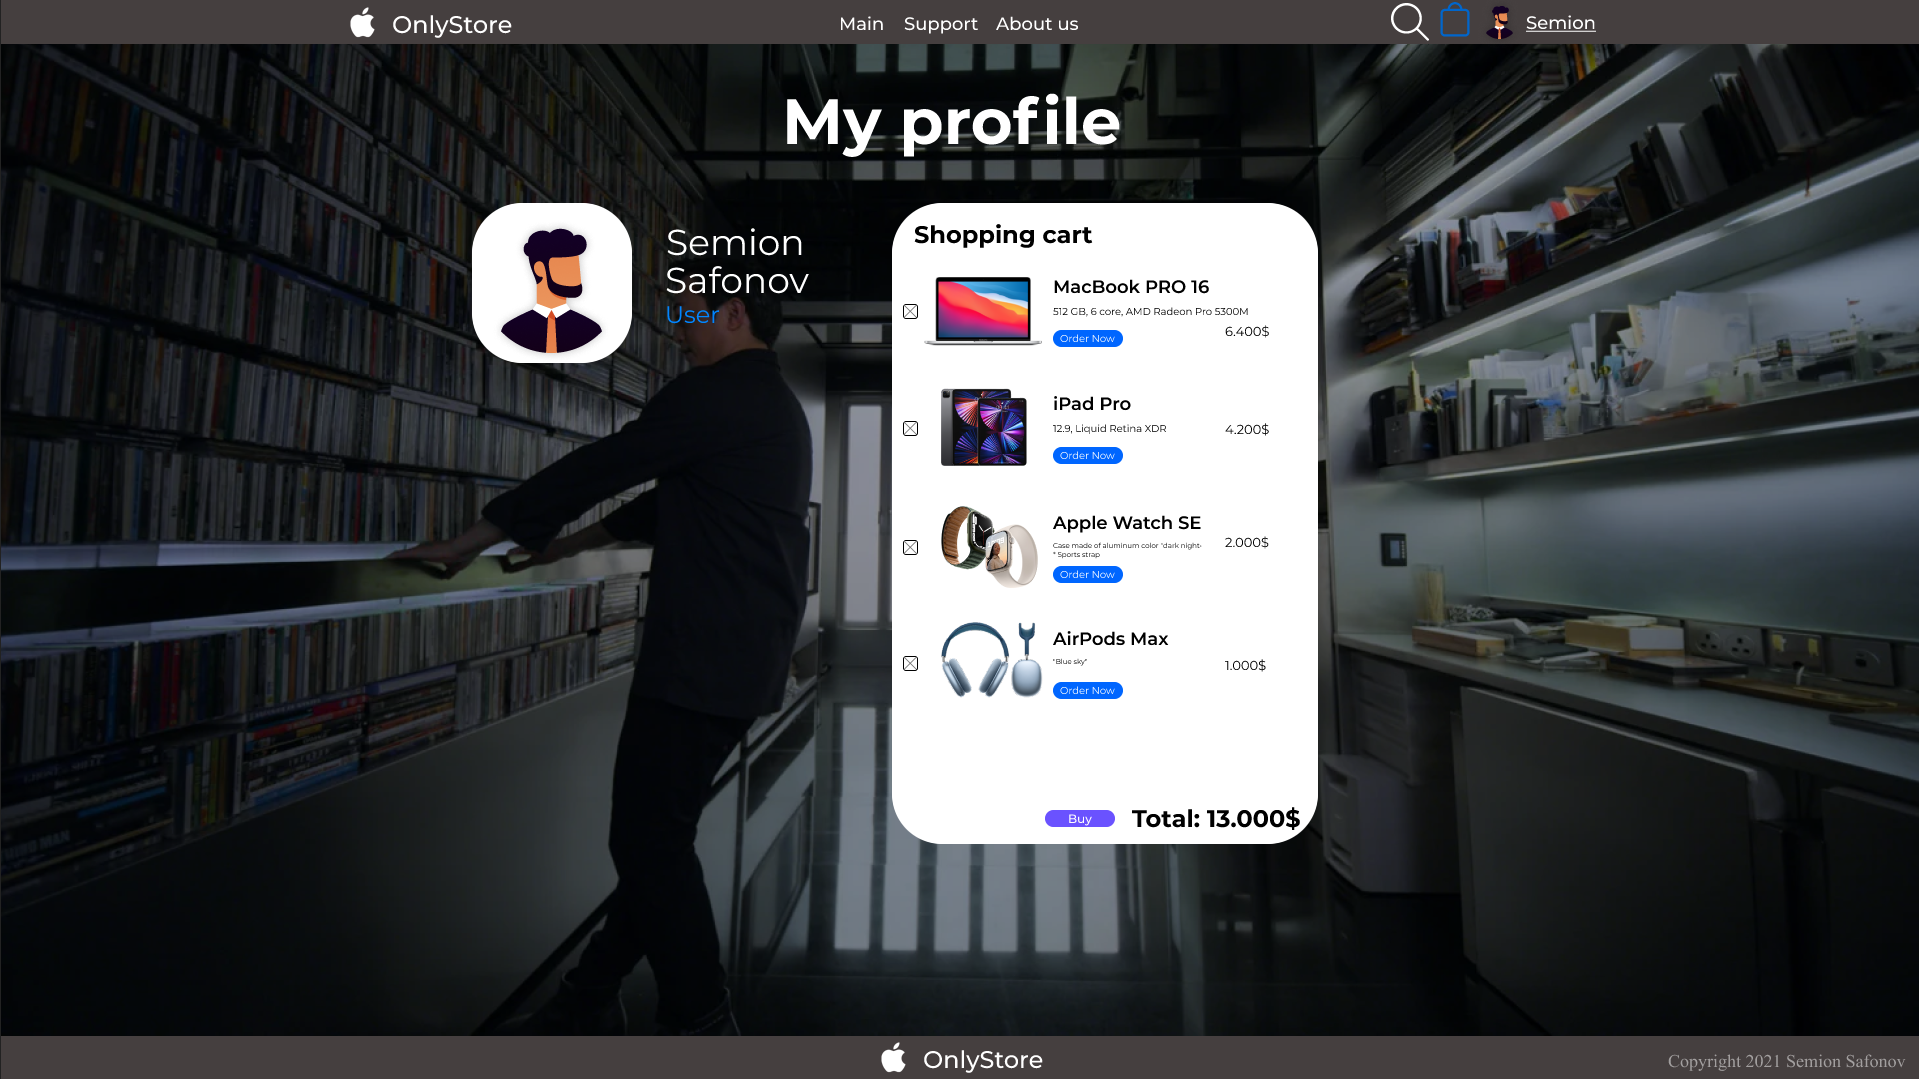Remove Apple Watch SE from cart

910,548
